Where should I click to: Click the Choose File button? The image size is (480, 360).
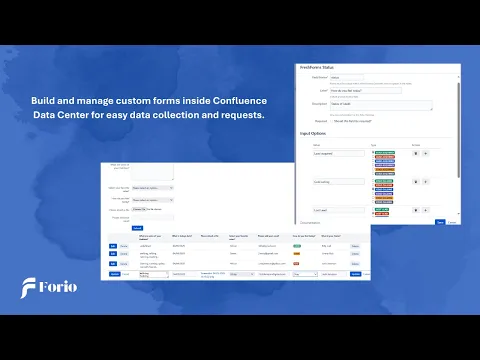point(139,209)
